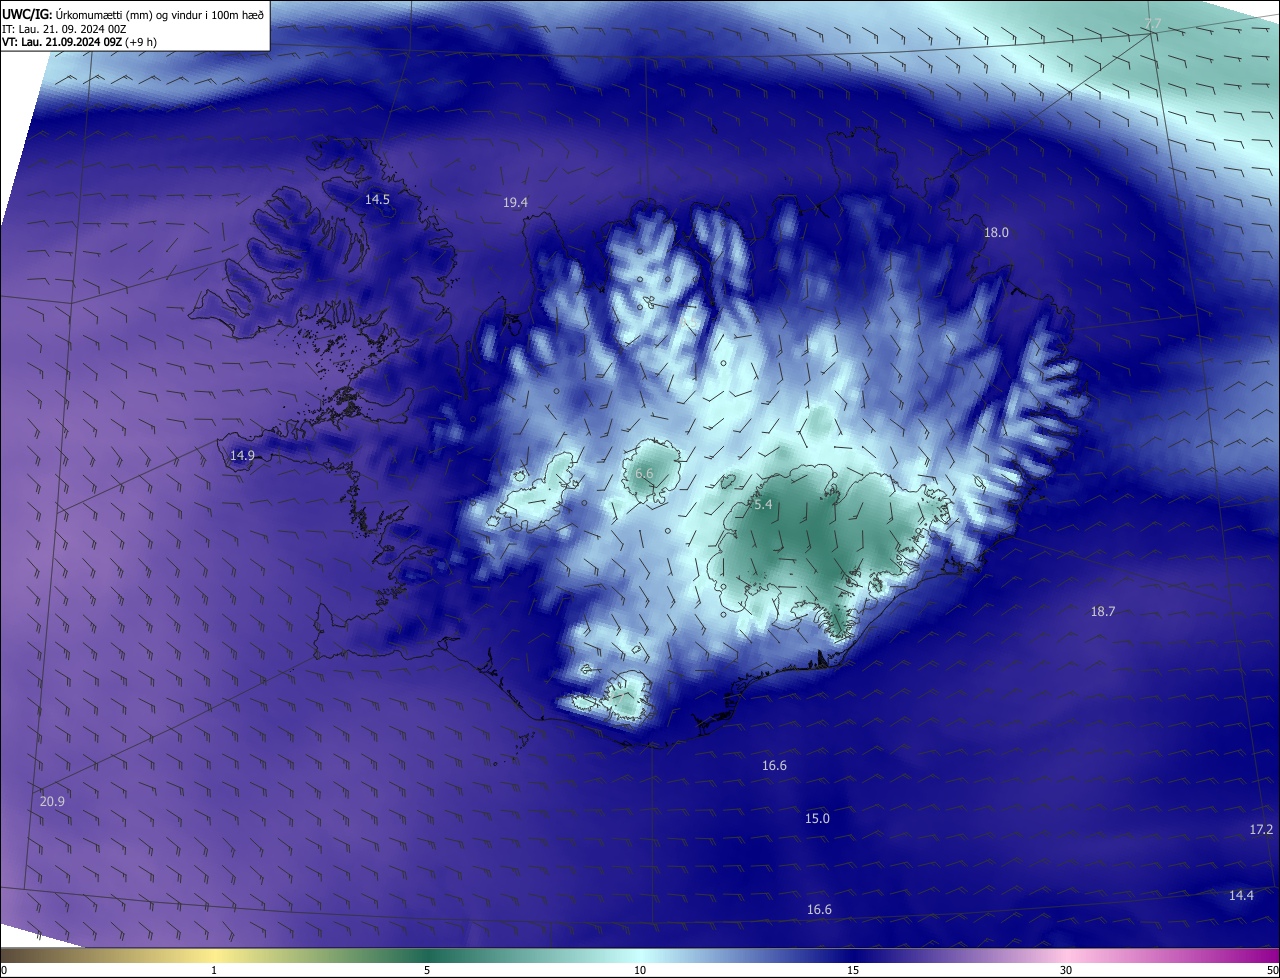
Task: Click the colorbar tick label 5
Action: pyautogui.click(x=427, y=971)
